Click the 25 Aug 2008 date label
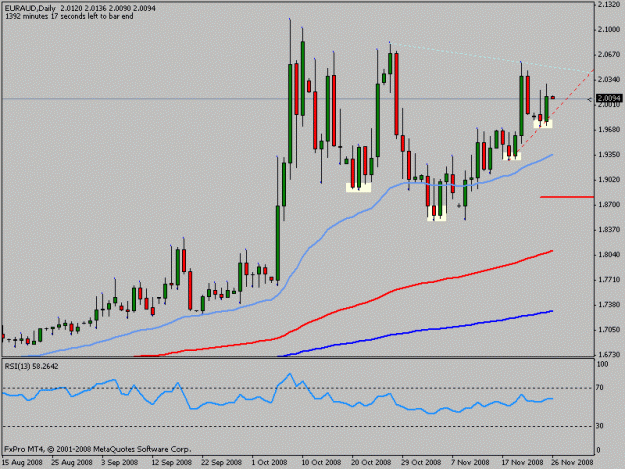 (x=72, y=462)
